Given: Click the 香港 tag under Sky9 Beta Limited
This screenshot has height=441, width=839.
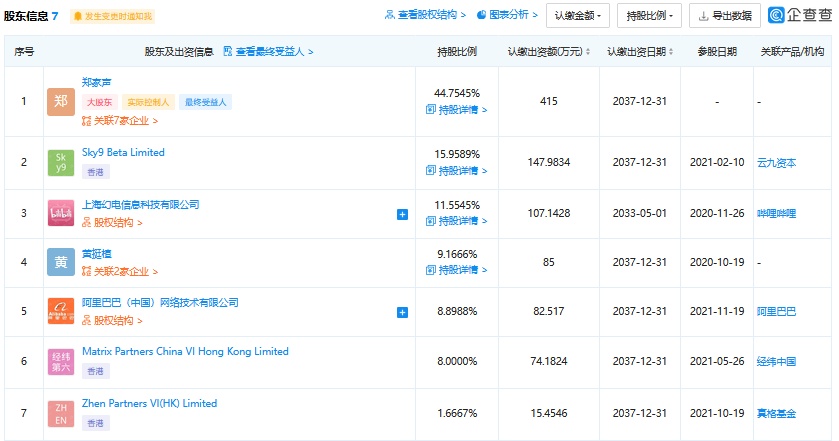Looking at the screenshot, I should (x=95, y=172).
